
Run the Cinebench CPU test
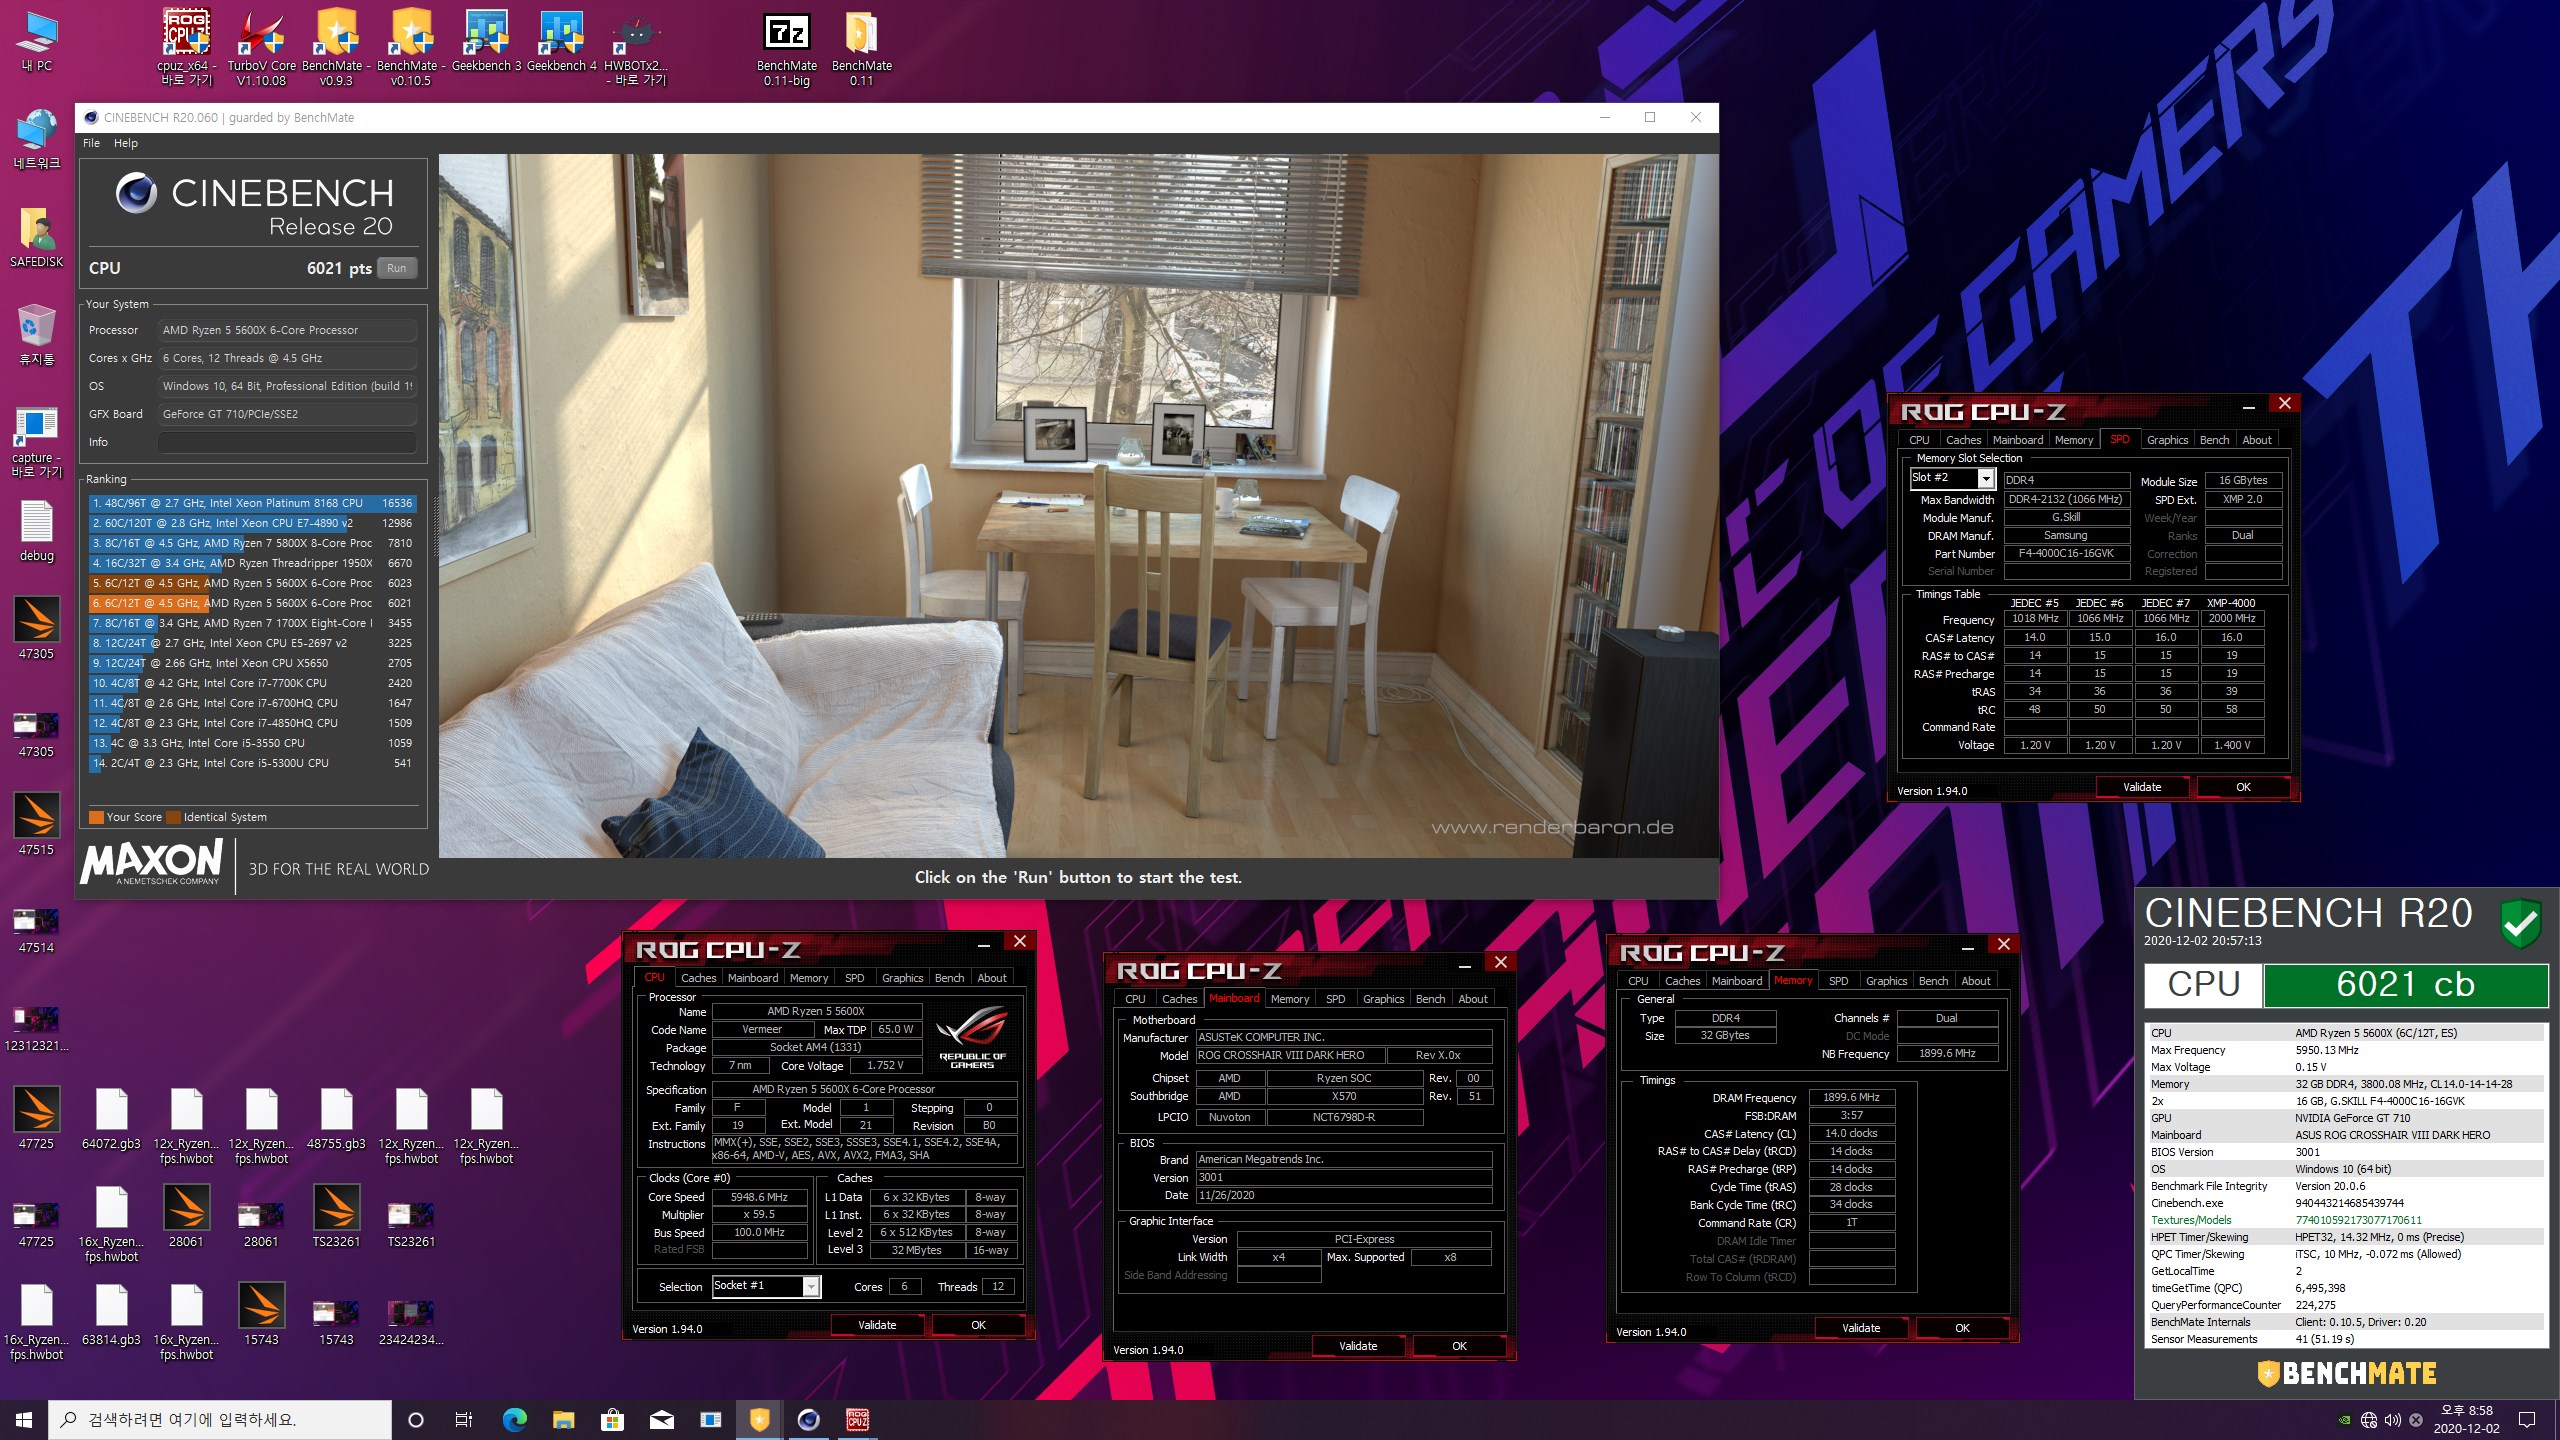(396, 268)
